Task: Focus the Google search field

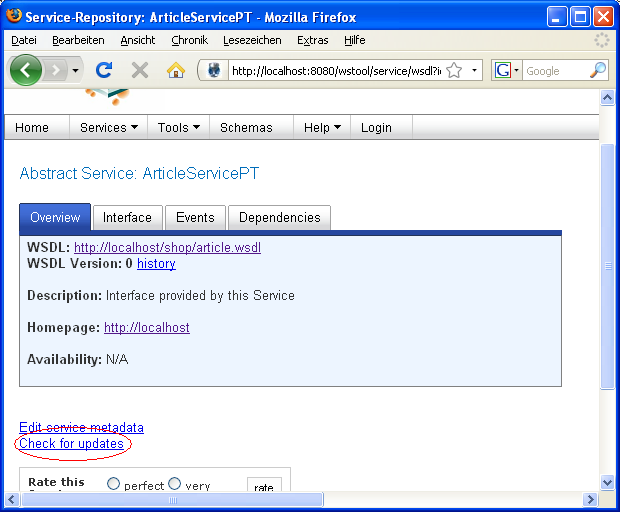Action: [x=556, y=71]
